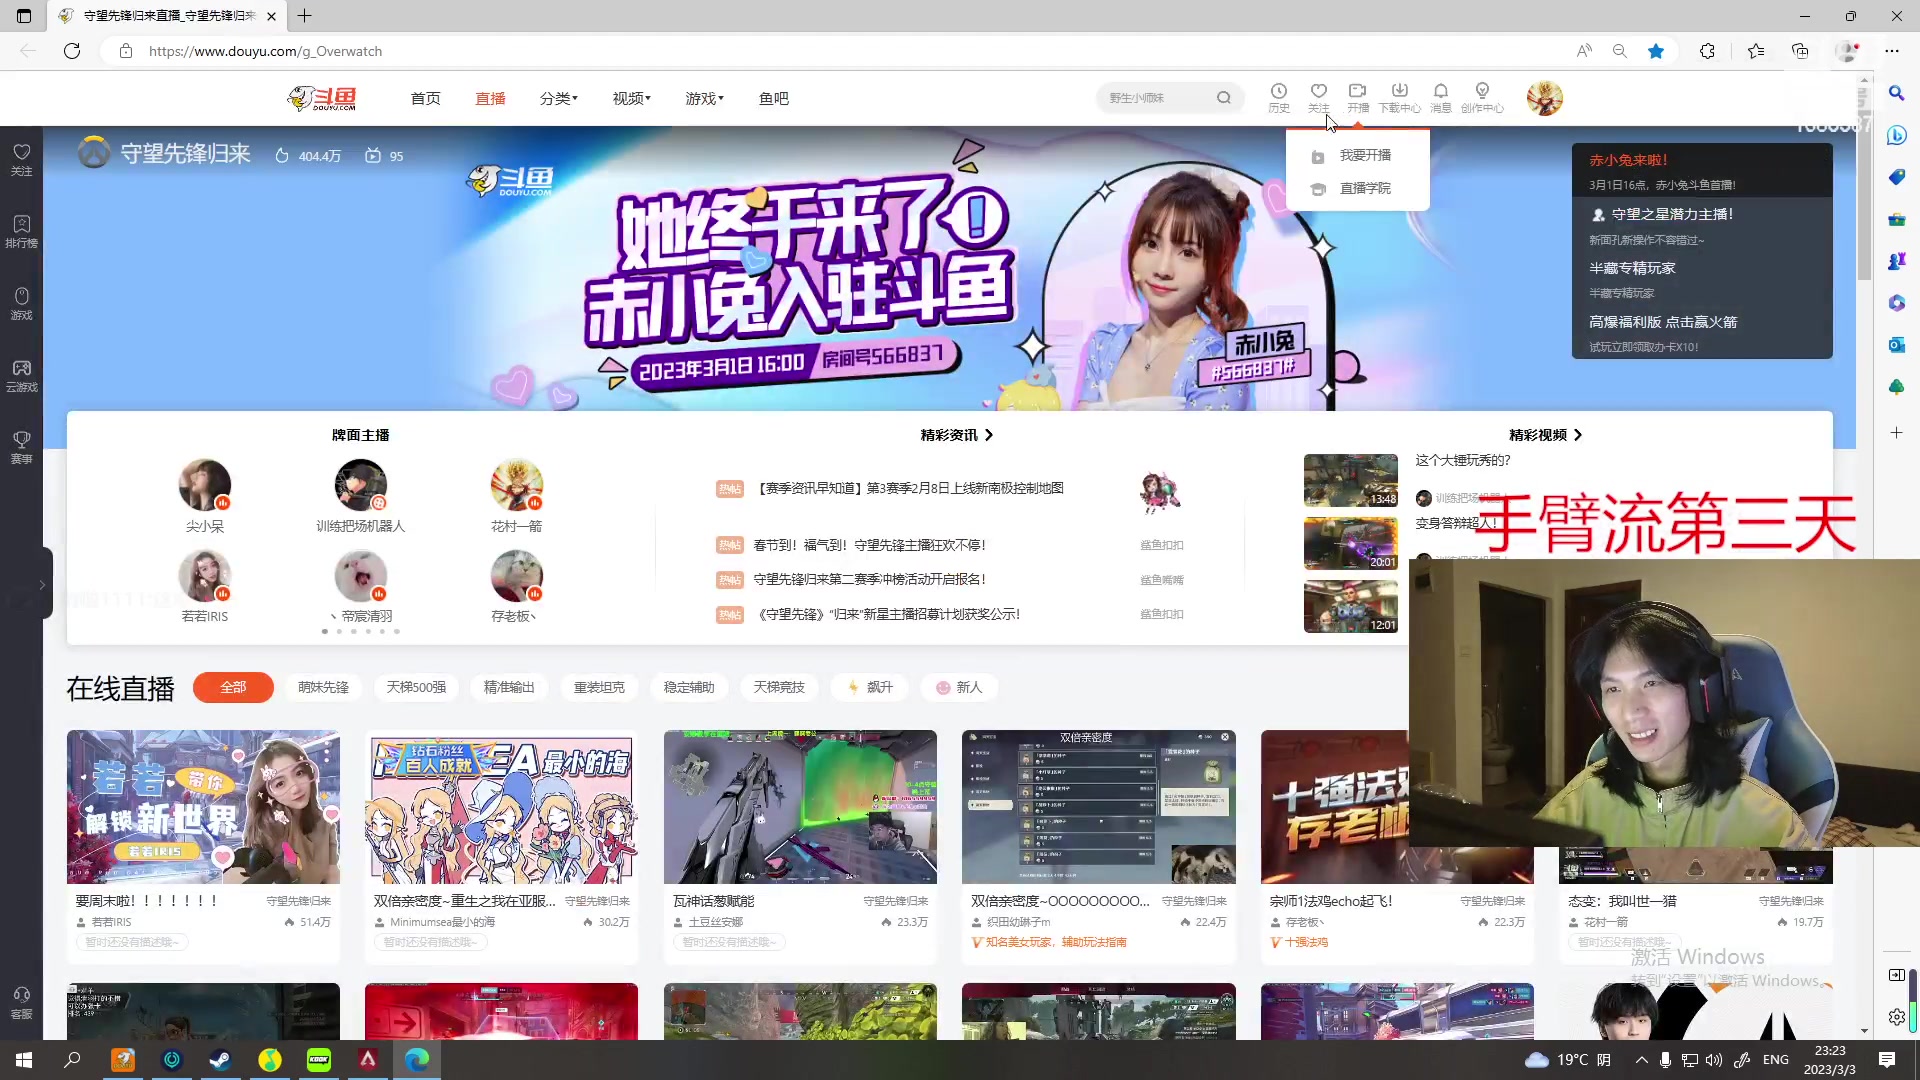1920x1080 pixels.
Task: Select the 飙升 filter tab
Action: click(x=869, y=687)
